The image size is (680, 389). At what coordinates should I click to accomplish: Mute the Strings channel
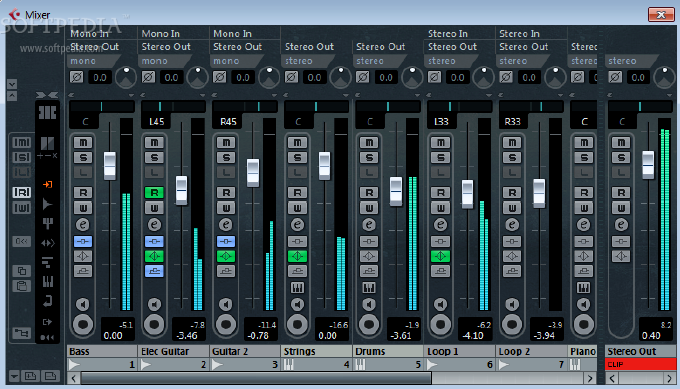point(298,142)
